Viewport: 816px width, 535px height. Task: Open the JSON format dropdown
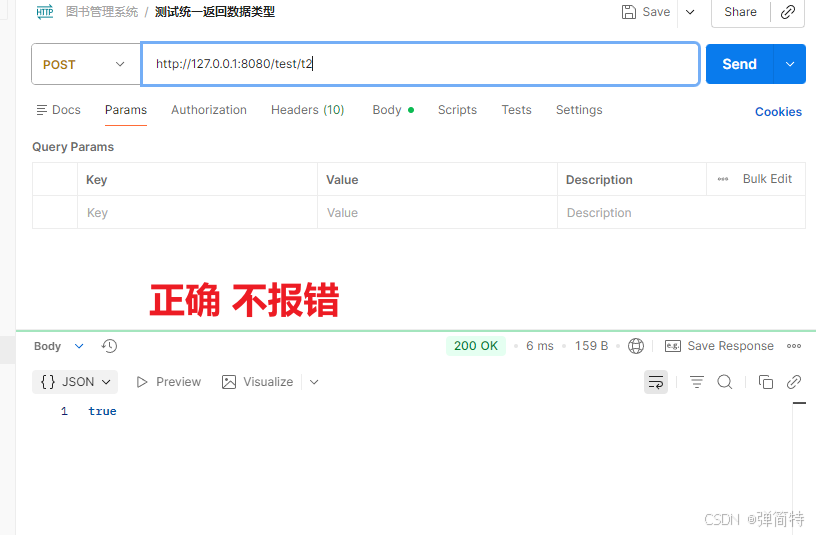75,382
